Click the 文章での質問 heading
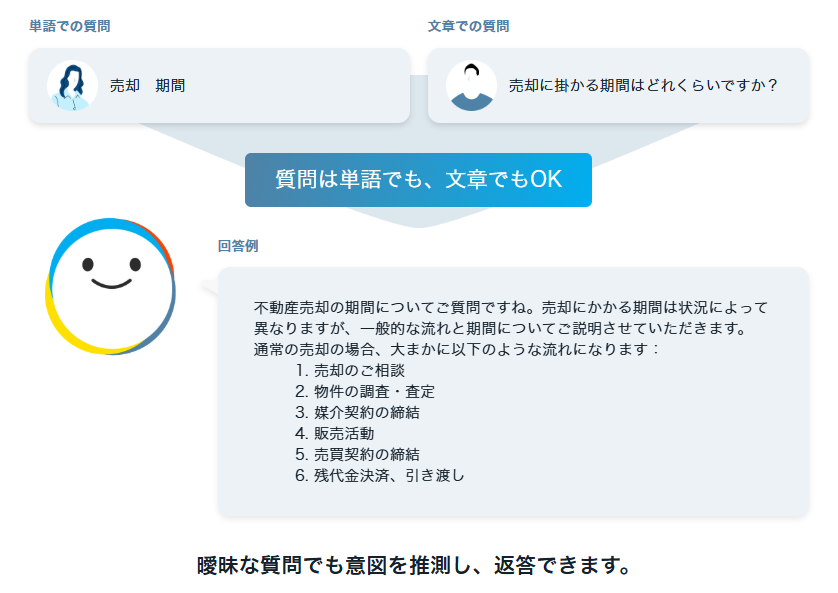Screen dimensions: 838x593 click(x=468, y=26)
